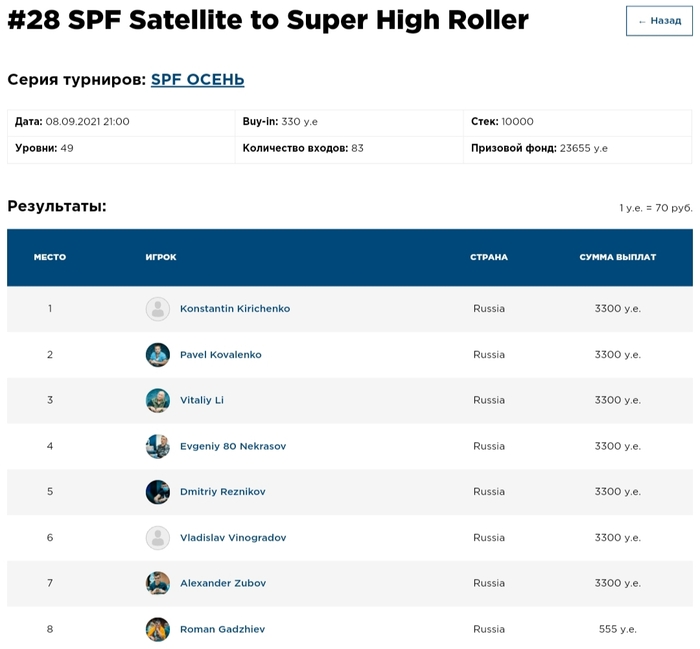Open Evgeniy 80 Nekrasov's avatar
This screenshot has width=700, height=649.
tap(158, 446)
